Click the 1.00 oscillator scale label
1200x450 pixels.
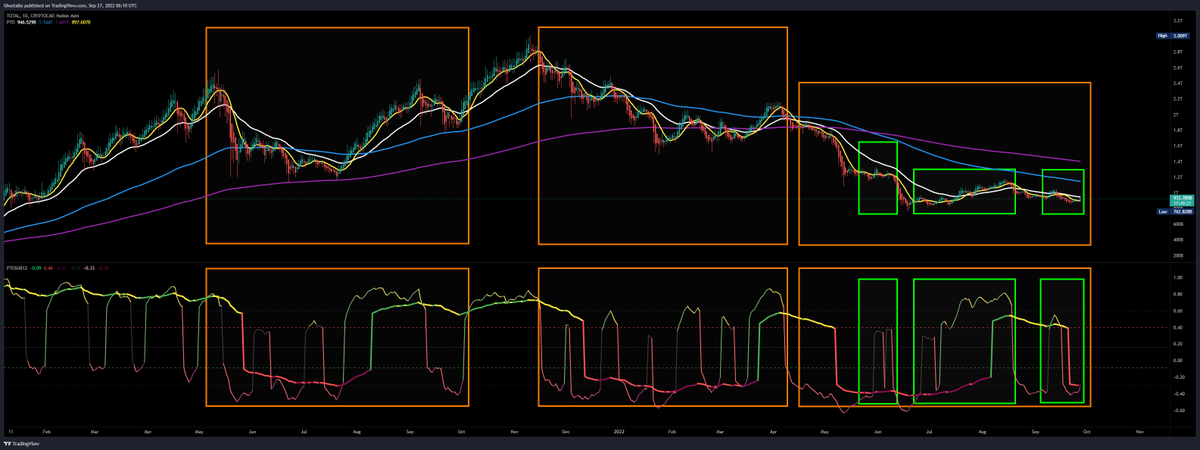tap(1180, 277)
